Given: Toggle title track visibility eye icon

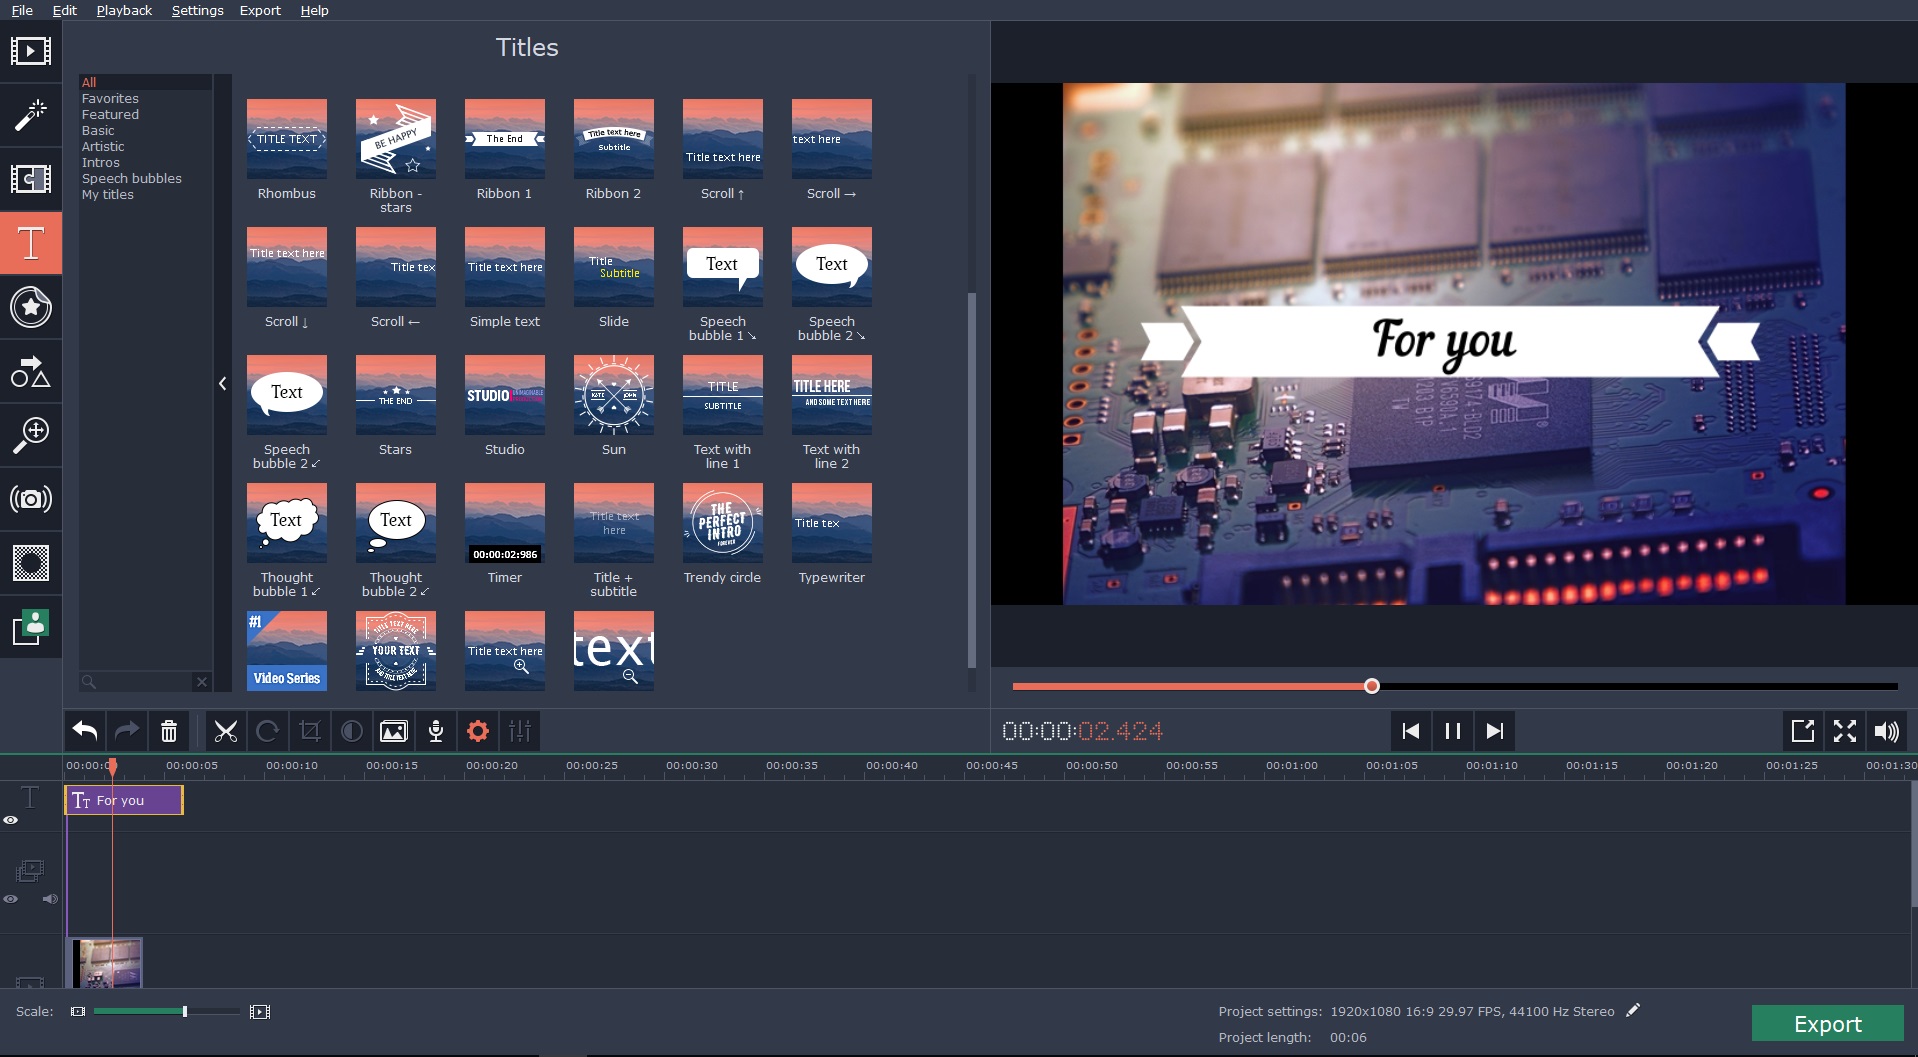Looking at the screenshot, I should (11, 820).
